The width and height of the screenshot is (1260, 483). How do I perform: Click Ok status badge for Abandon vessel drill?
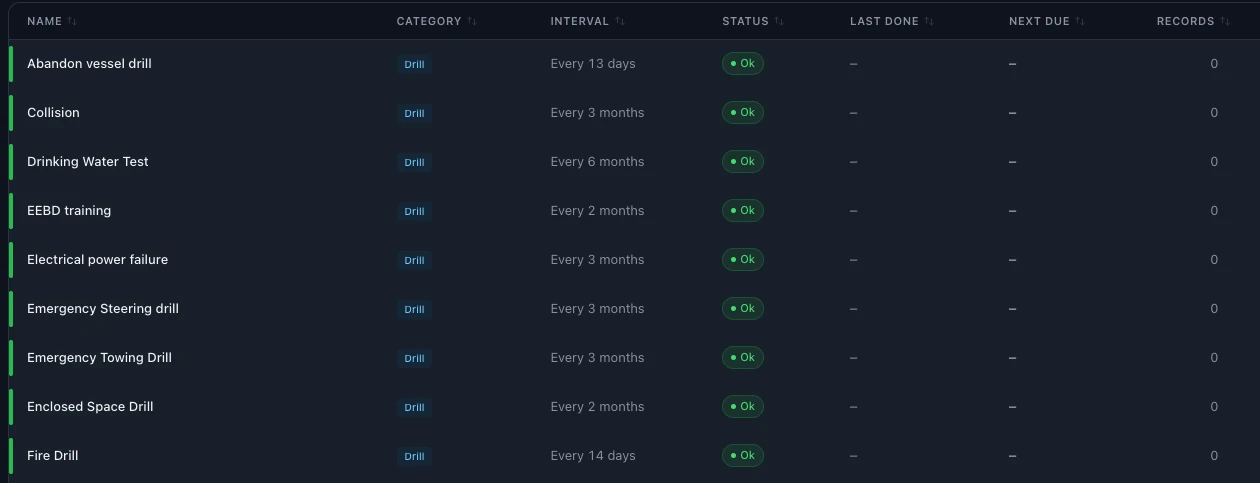(x=743, y=63)
